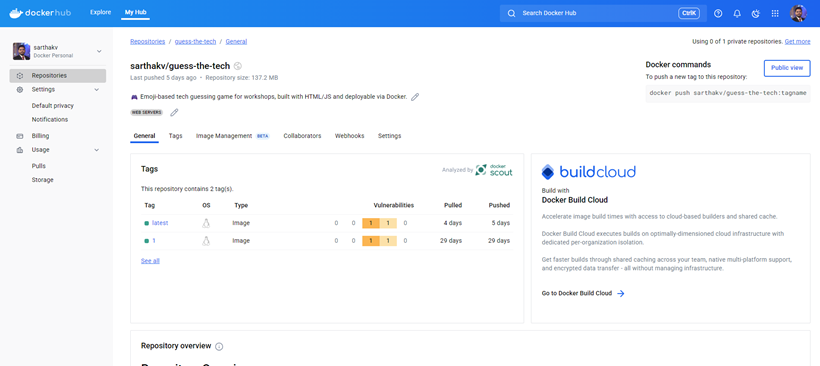The height and width of the screenshot is (366, 820).
Task: Open the notifications bell icon
Action: (737, 14)
